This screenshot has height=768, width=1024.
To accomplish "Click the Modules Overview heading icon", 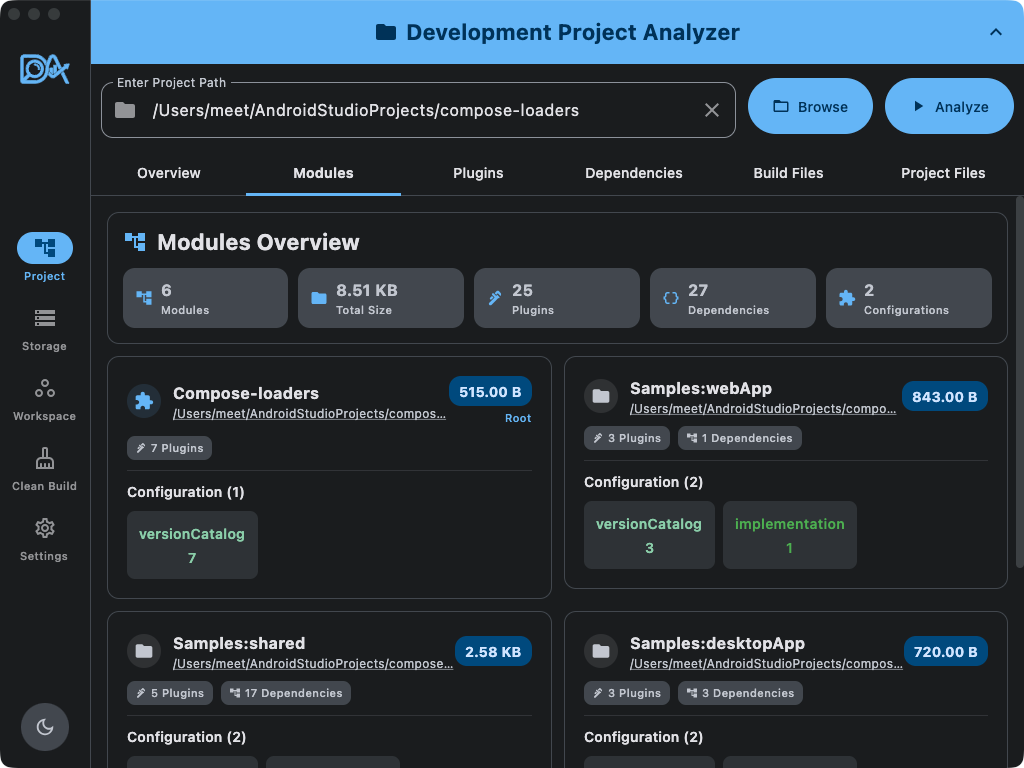I will point(135,242).
